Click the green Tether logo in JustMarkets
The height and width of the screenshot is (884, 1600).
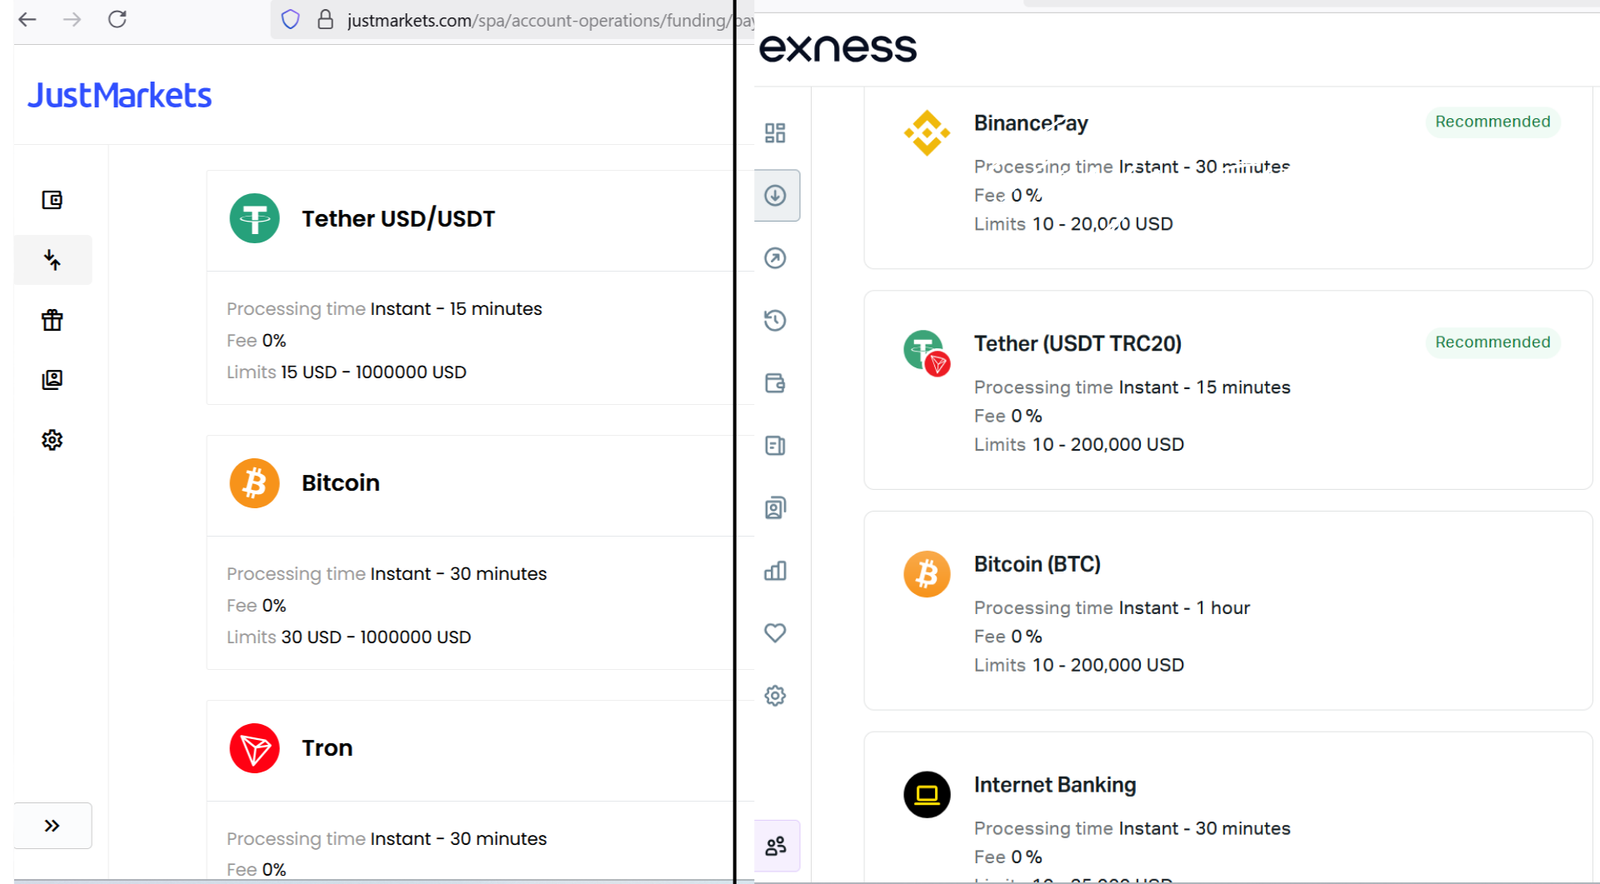pos(254,218)
